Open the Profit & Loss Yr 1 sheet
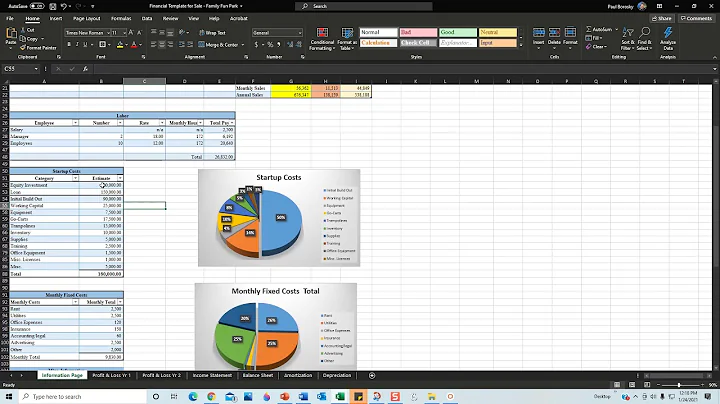The image size is (720, 404). pos(112,376)
